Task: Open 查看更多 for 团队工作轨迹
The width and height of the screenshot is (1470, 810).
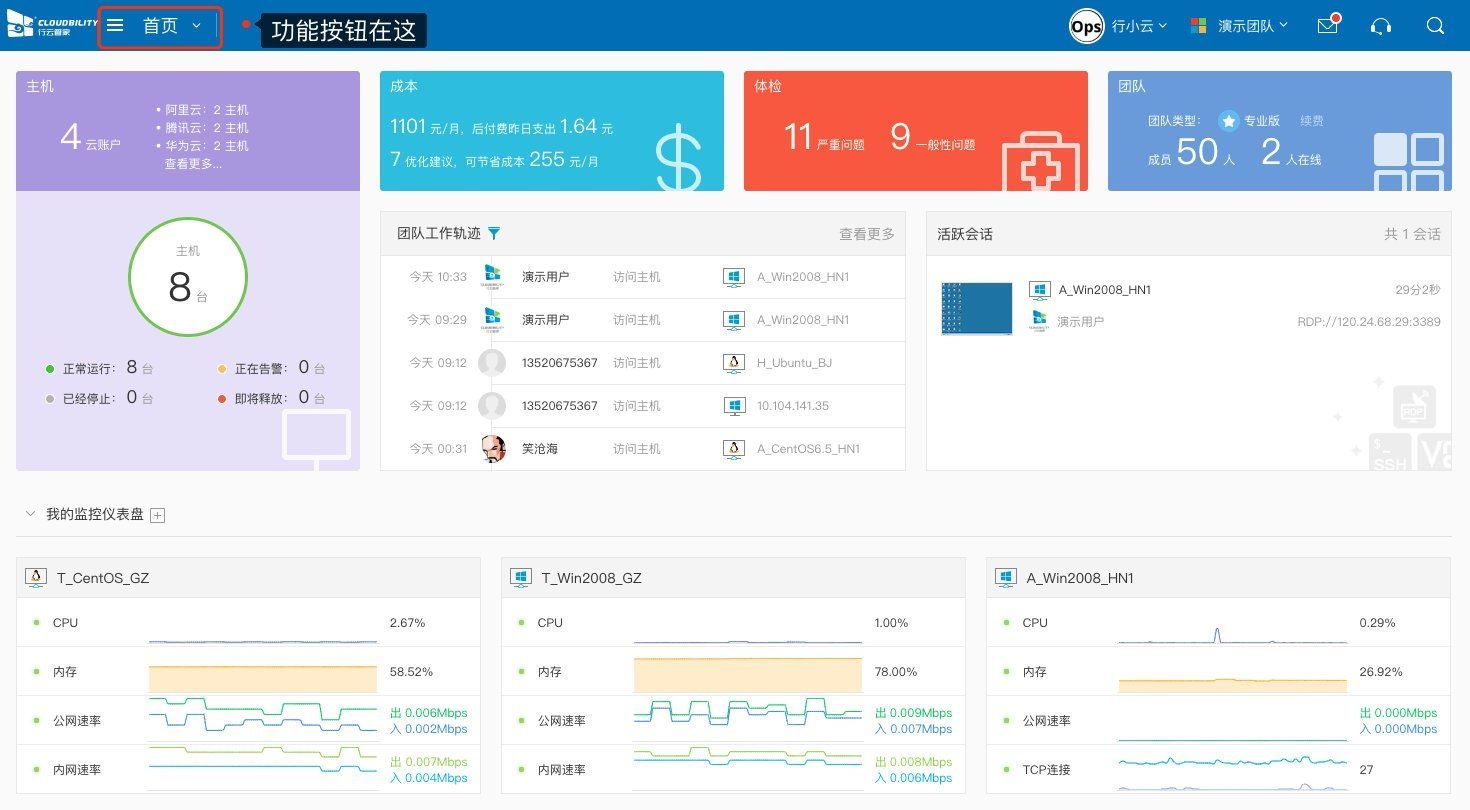Action: [x=867, y=234]
